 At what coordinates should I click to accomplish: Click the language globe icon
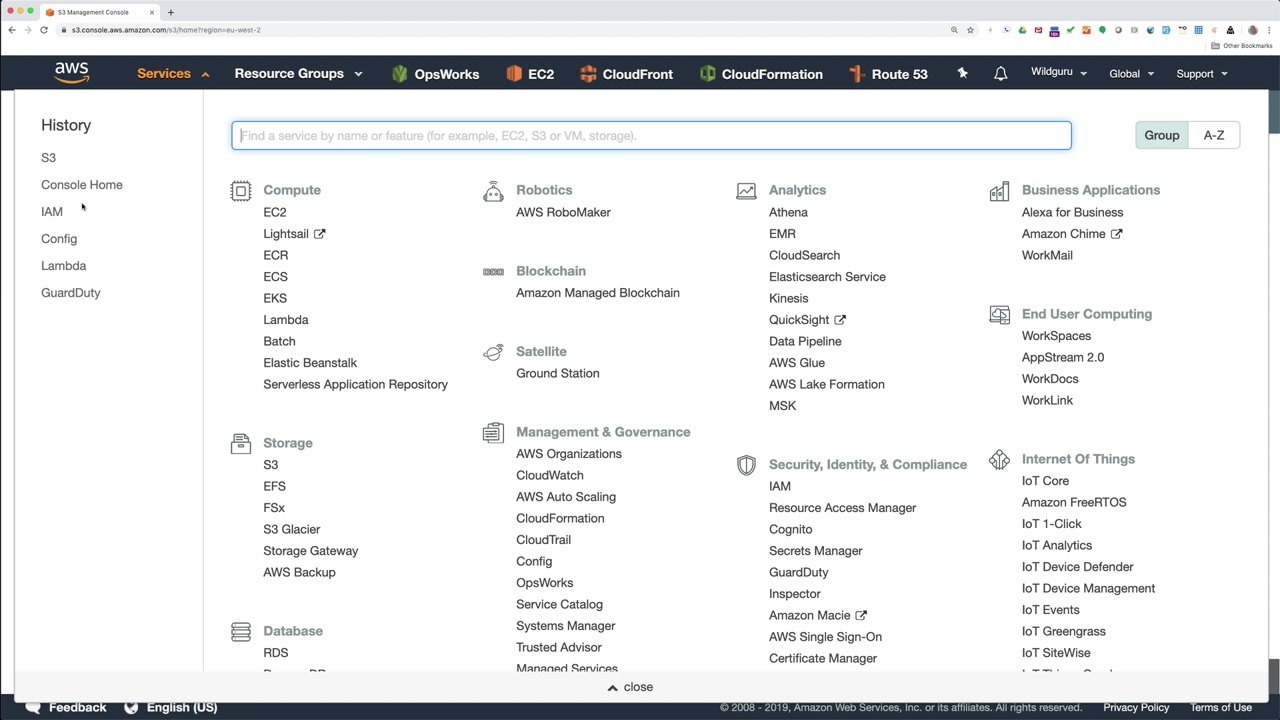[131, 707]
